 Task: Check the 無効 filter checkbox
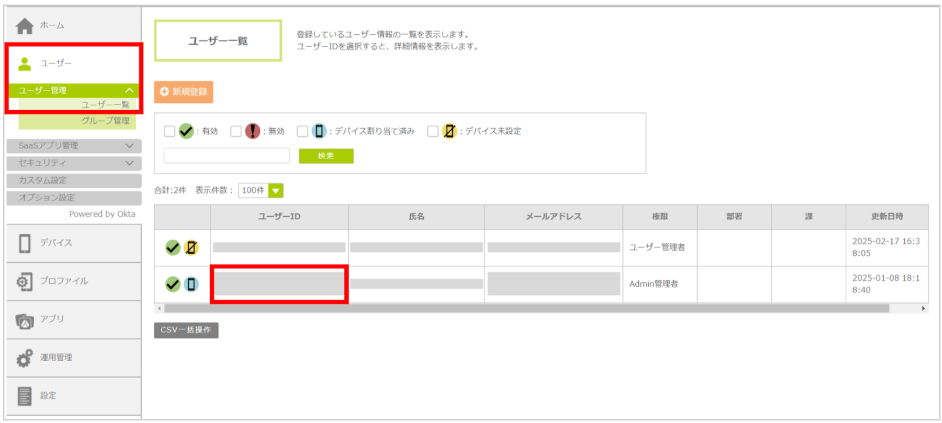coord(236,131)
